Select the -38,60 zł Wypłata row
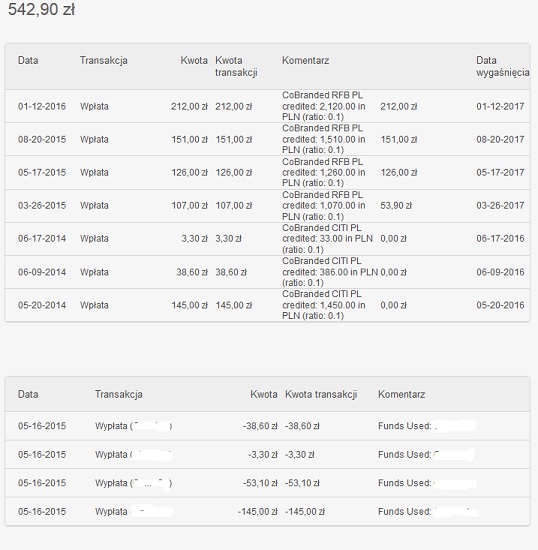The width and height of the screenshot is (538, 550). (x=267, y=426)
